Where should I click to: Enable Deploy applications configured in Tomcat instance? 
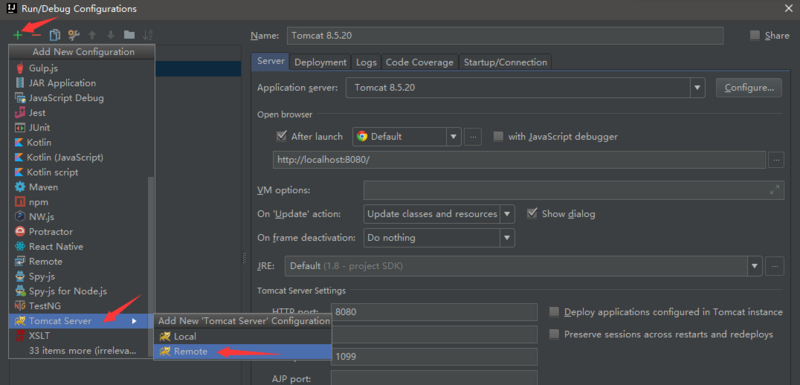click(554, 312)
